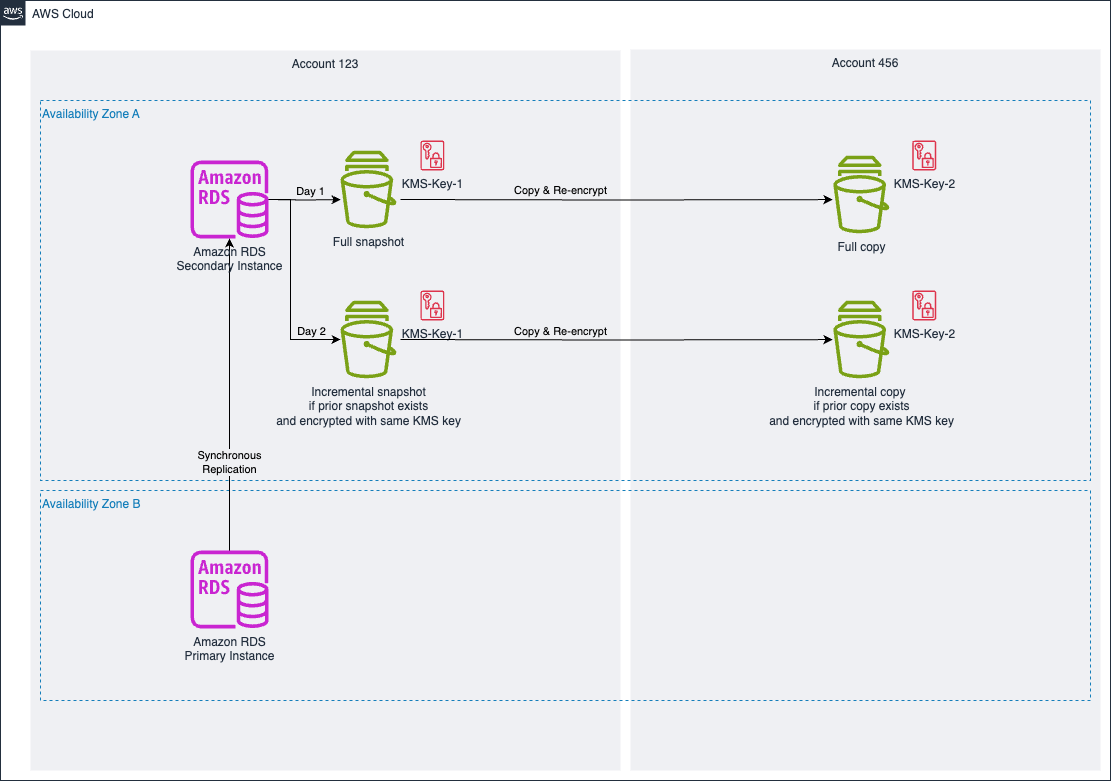
Task: Click the AWS Cloud title text
Action: click(63, 13)
